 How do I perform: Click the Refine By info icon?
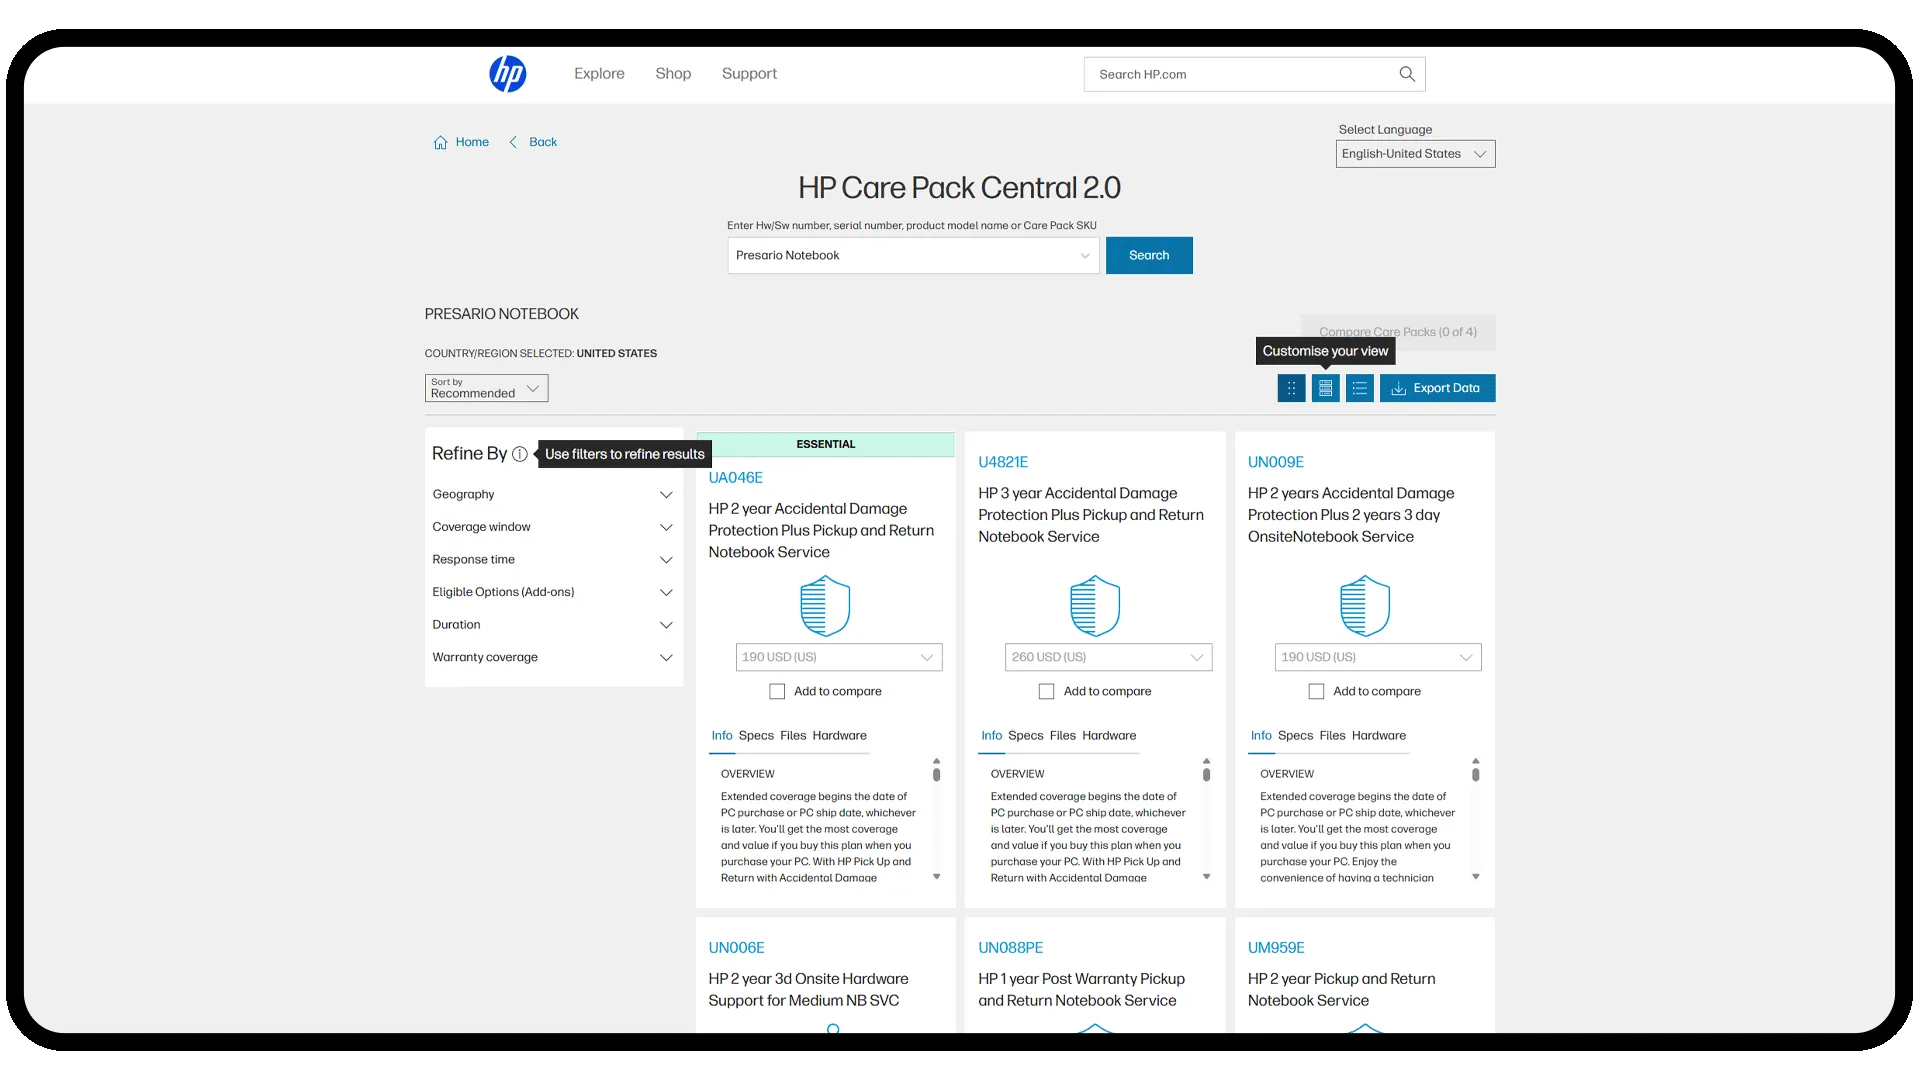click(519, 454)
